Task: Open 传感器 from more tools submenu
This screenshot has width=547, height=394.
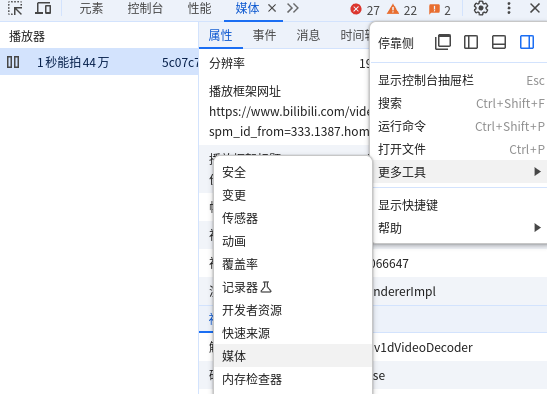Action: pyautogui.click(x=293, y=218)
